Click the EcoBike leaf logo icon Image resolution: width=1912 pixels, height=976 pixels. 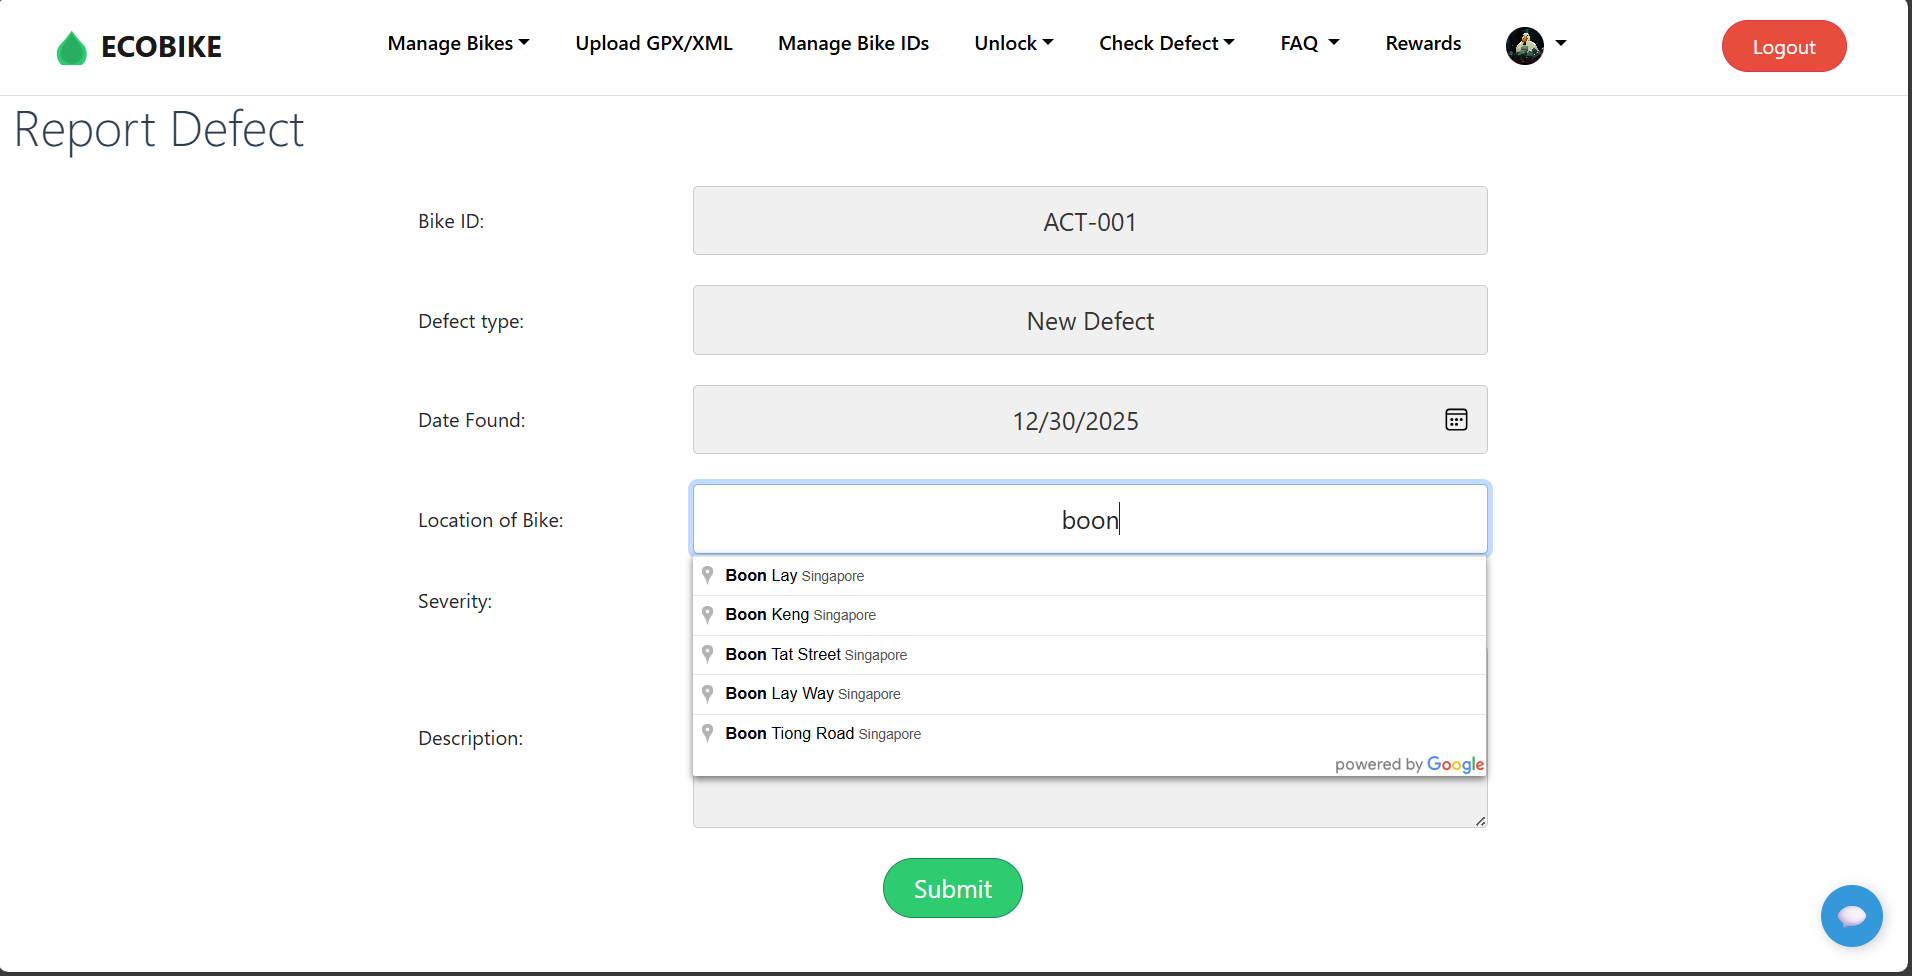71,46
